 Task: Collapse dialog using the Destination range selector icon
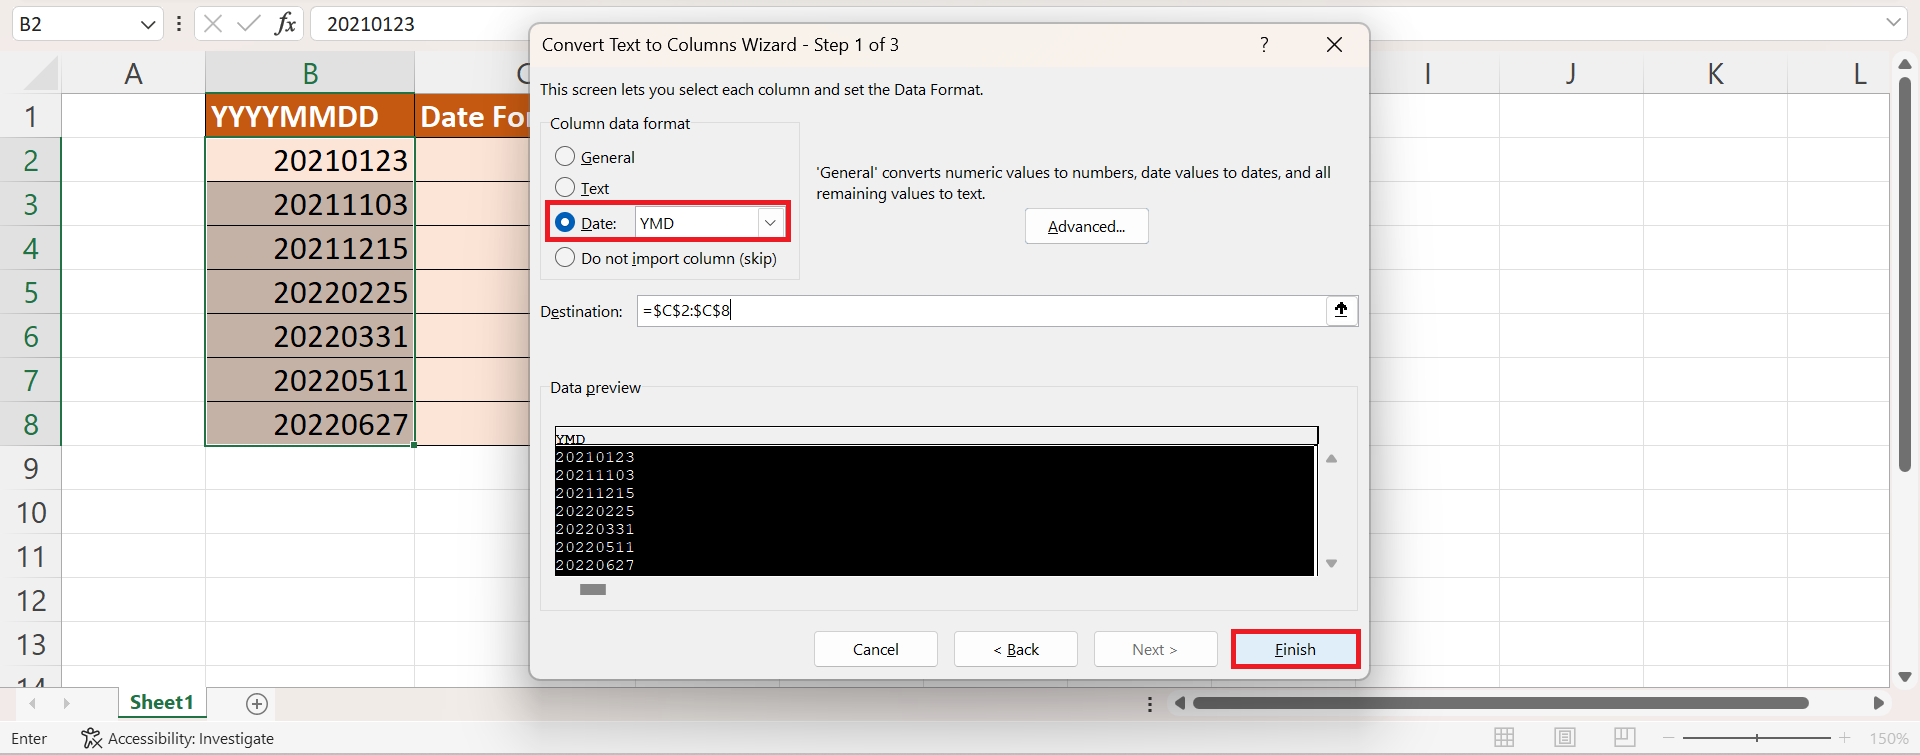tap(1341, 311)
